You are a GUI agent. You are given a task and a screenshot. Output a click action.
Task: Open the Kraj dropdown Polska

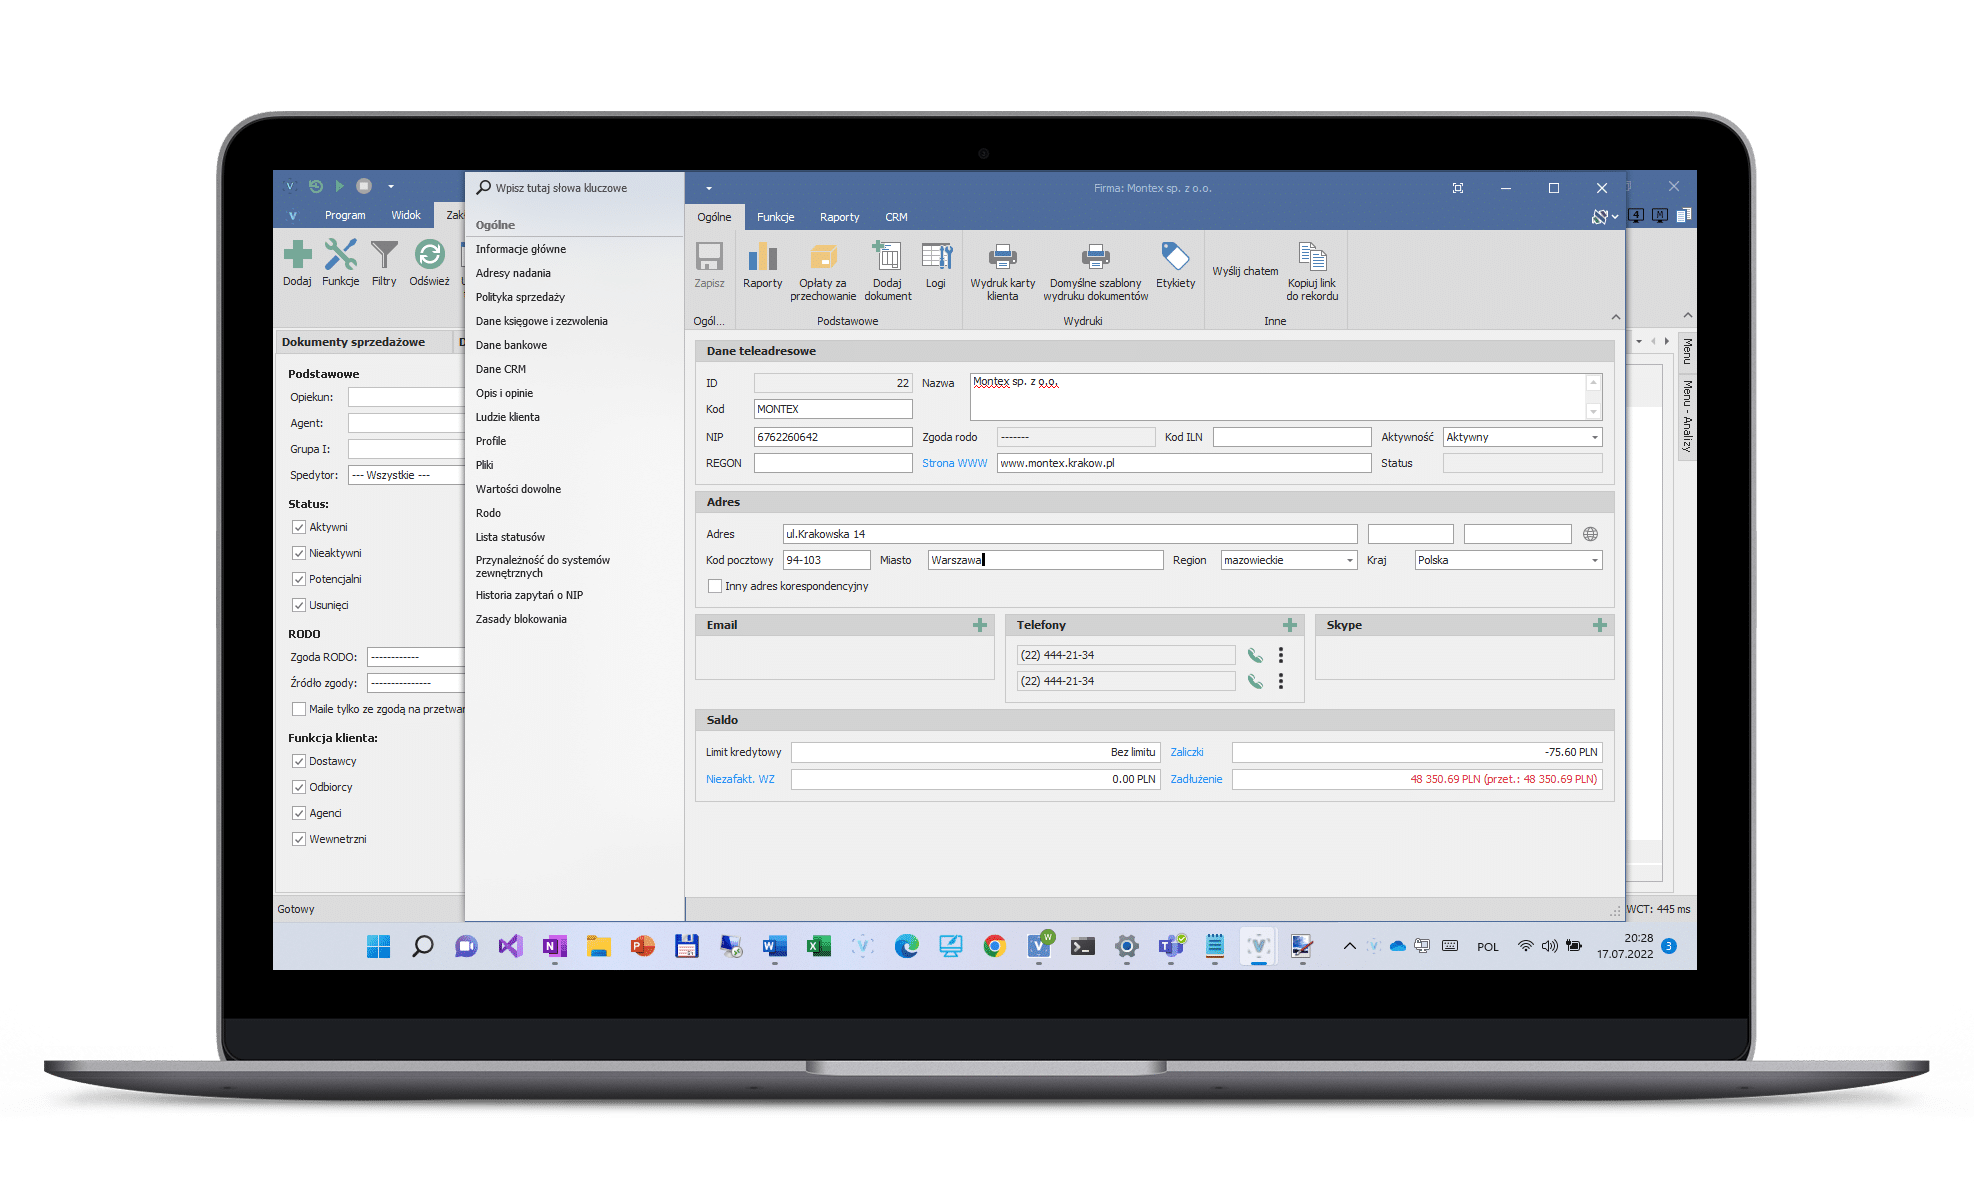pyautogui.click(x=1508, y=560)
